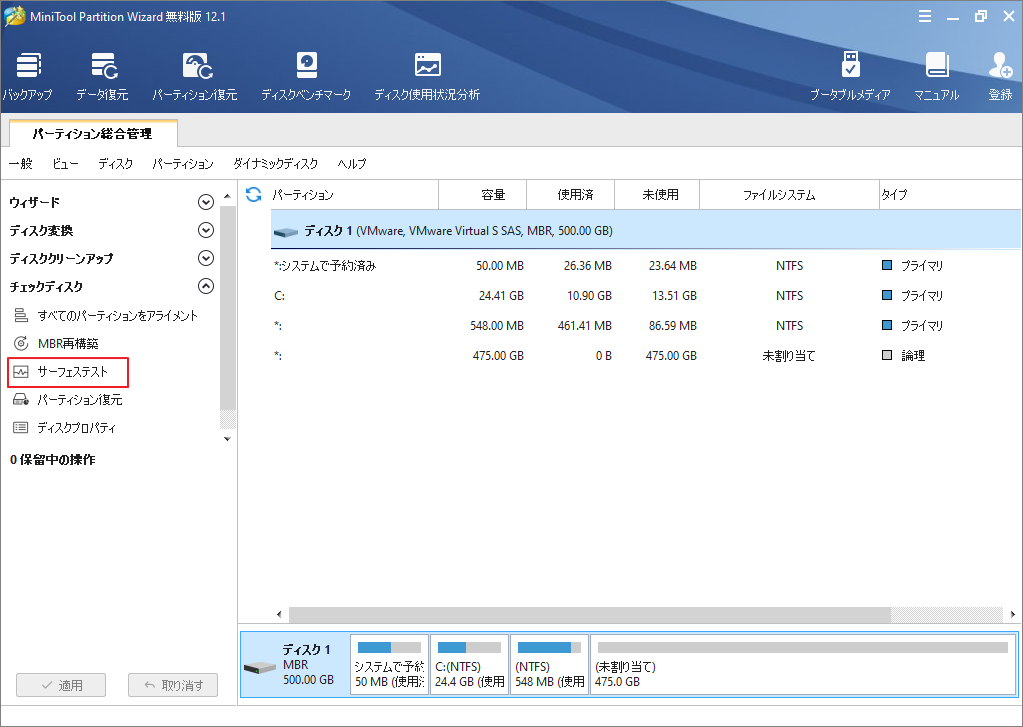1023x727 pixels.
Task: Open パーティション復元 in top toolbar
Action: (195, 76)
